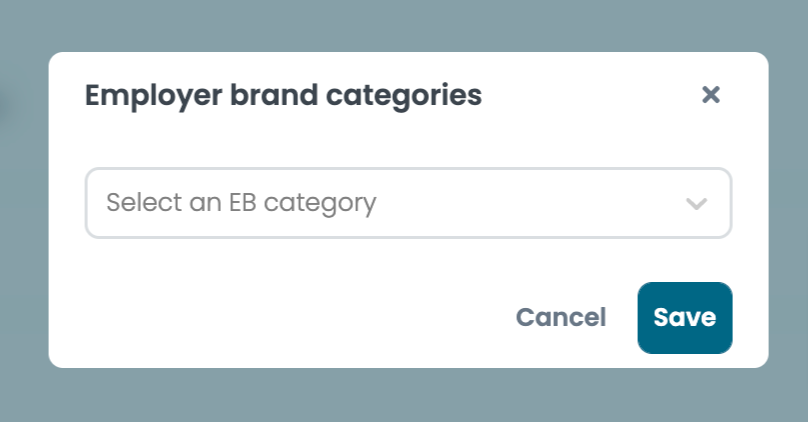Click the gray backdrop outside the dialog

pyautogui.click(x=404, y=396)
